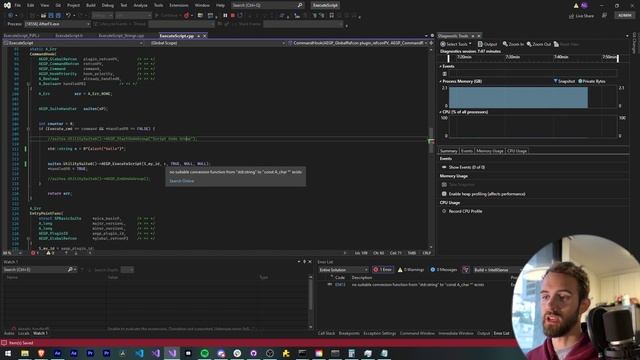This screenshot has height=360, width=640.
Task: Open the File menu
Action: pyautogui.click(x=18, y=5)
